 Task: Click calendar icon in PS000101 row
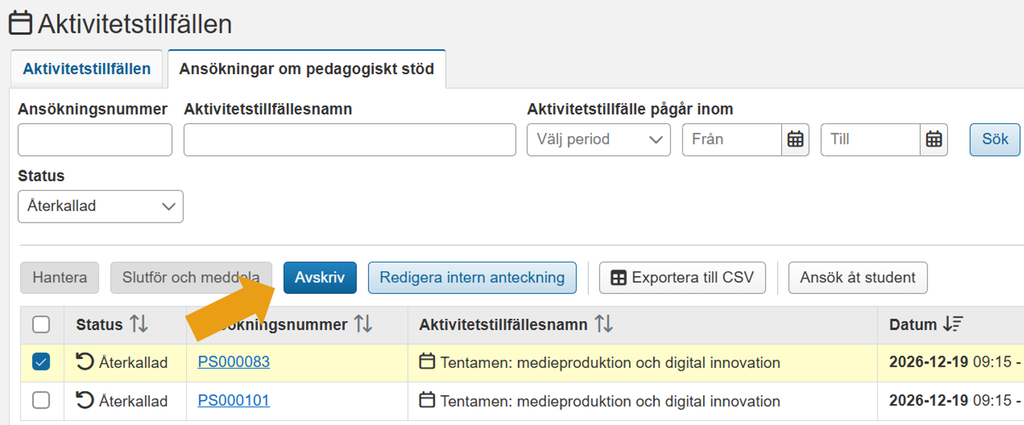click(427, 400)
